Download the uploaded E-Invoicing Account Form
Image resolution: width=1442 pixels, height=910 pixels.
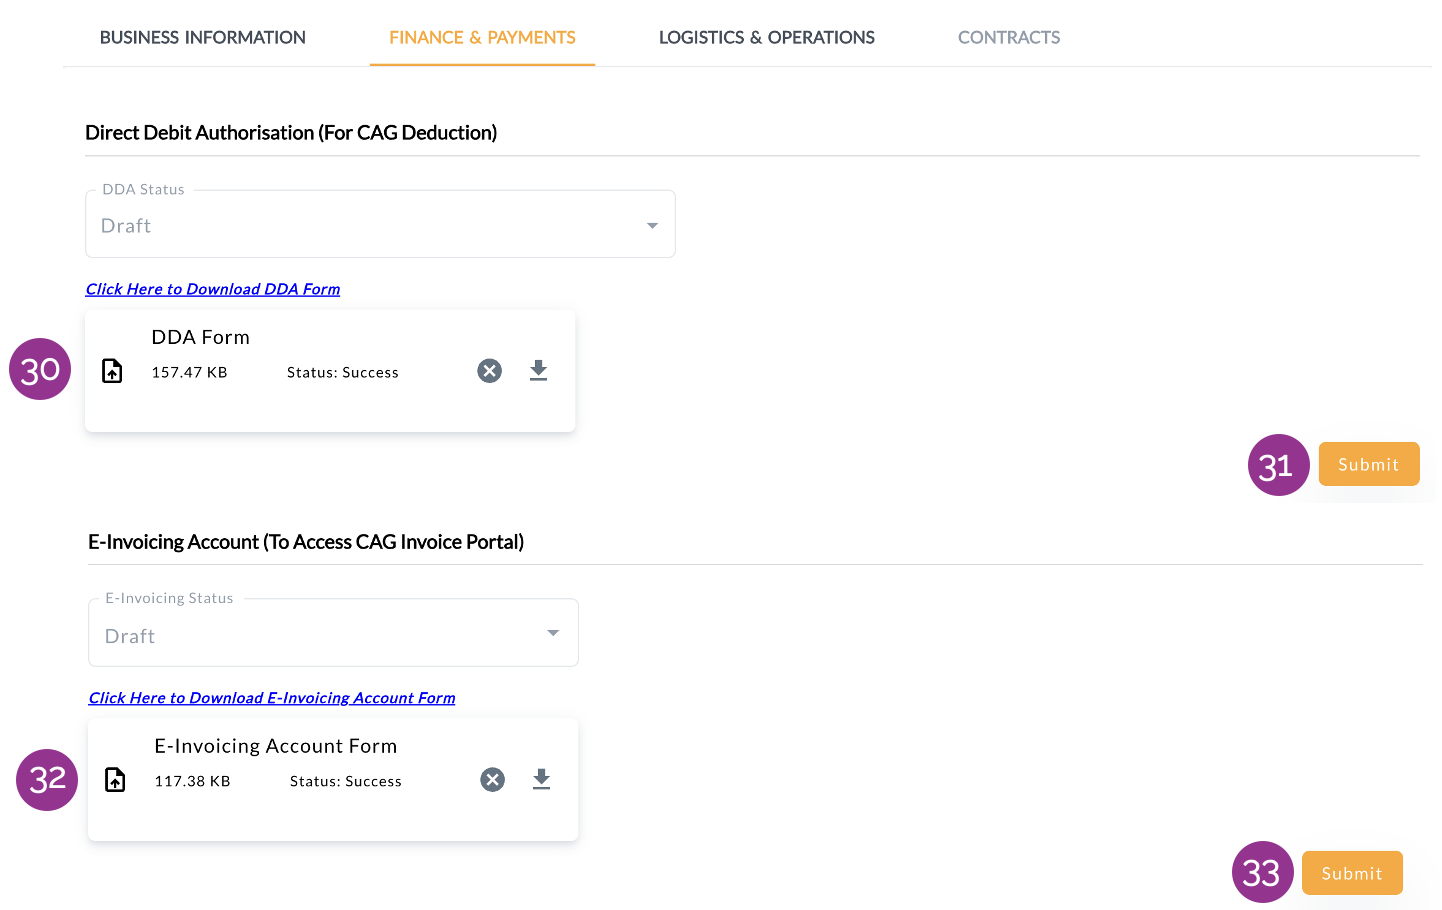point(541,780)
